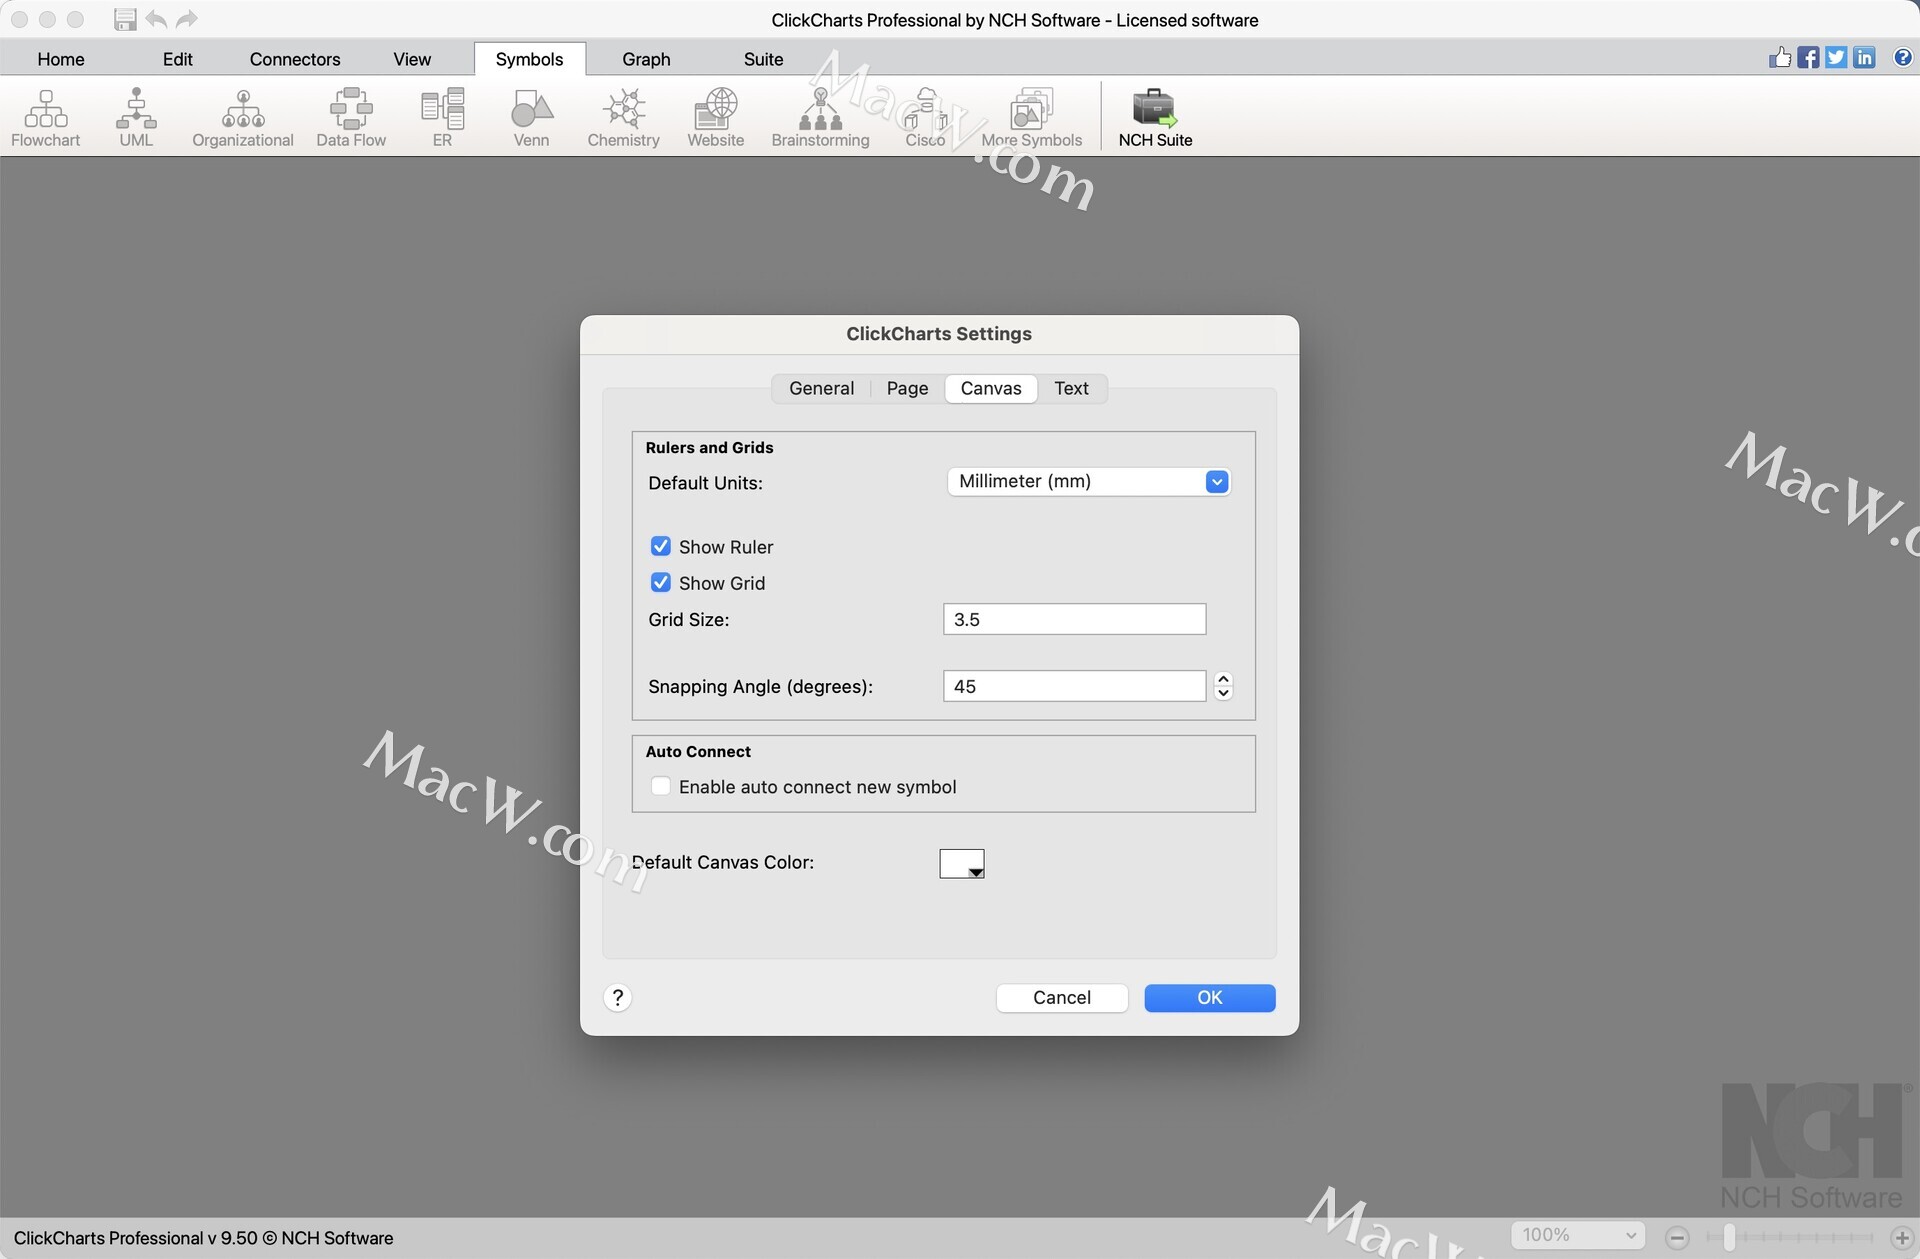The image size is (1920, 1259).
Task: Open help via blue question icon
Action: (1903, 57)
